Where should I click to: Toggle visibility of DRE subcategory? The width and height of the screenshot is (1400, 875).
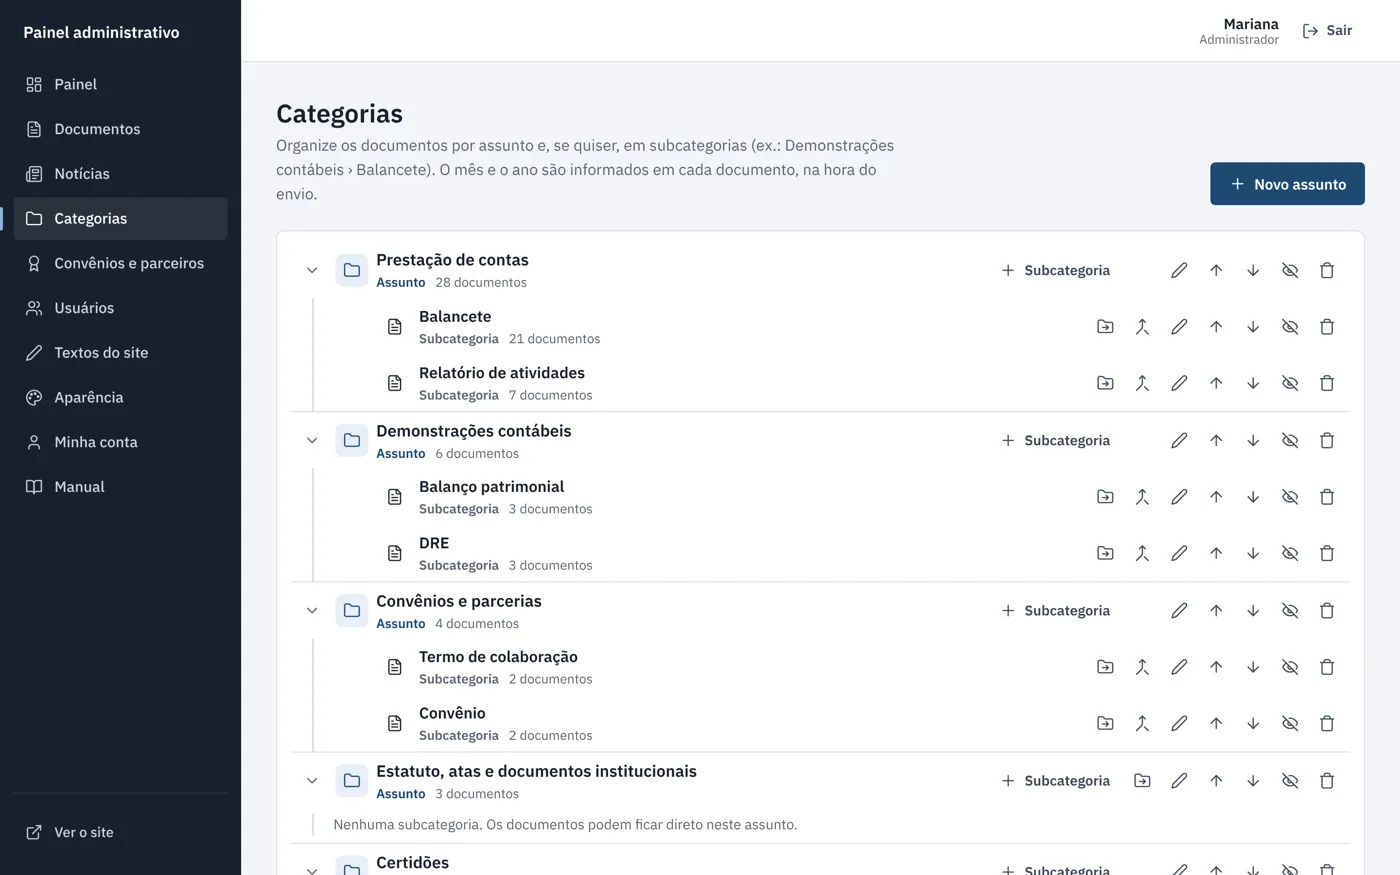point(1290,553)
